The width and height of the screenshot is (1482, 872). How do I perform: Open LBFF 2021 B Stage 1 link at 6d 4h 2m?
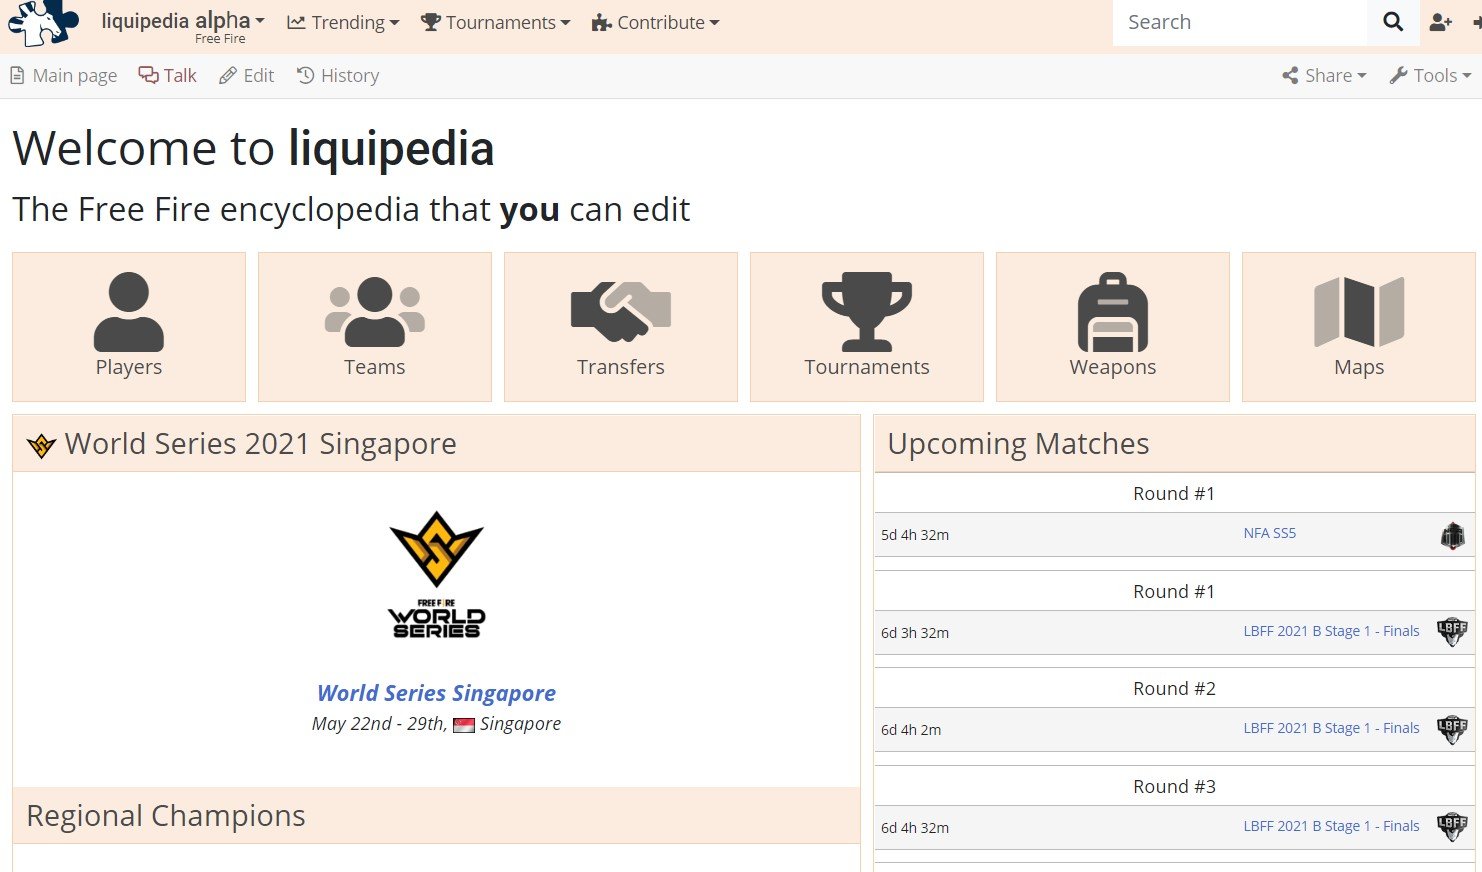tap(1331, 728)
